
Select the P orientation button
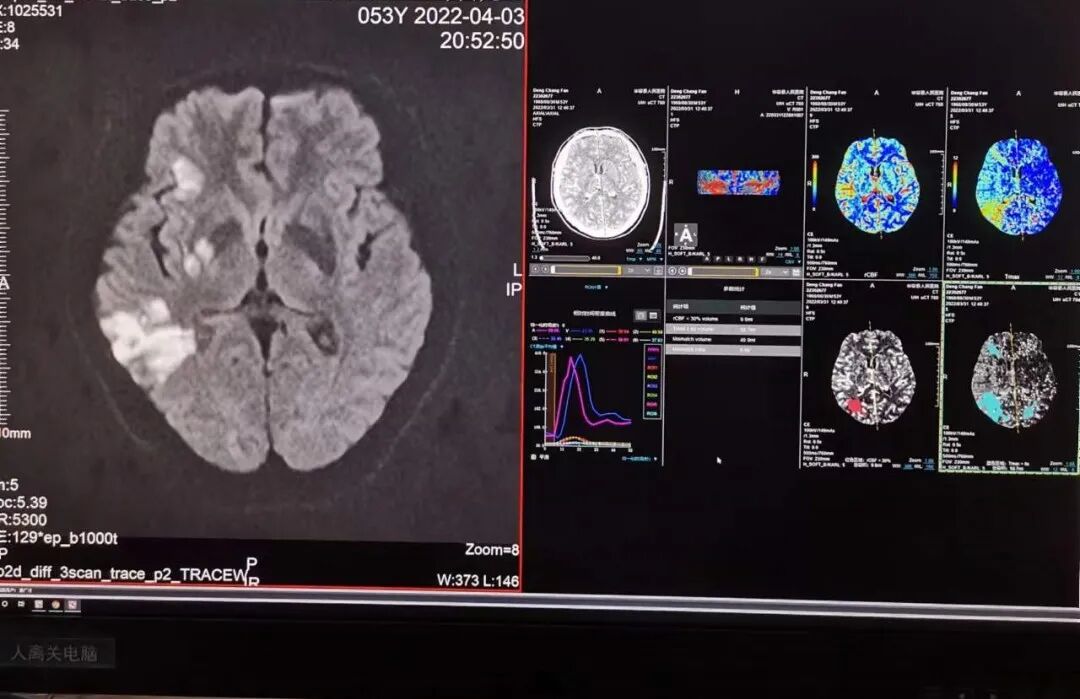718,259
